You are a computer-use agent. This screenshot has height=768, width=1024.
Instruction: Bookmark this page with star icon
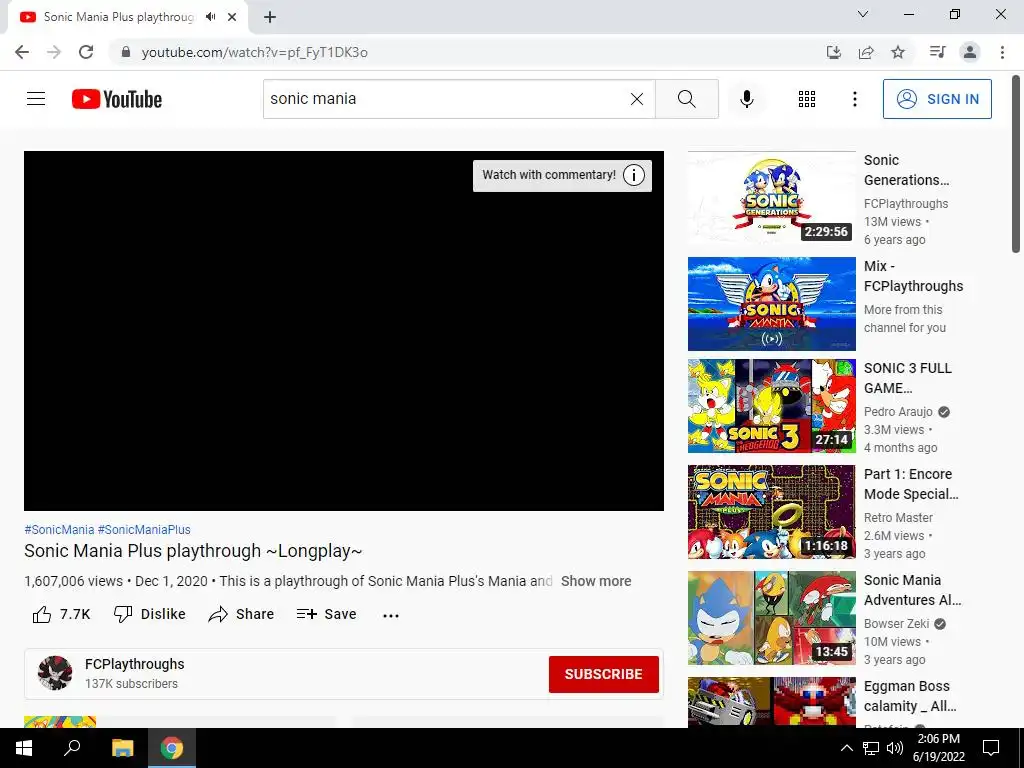coord(898,52)
